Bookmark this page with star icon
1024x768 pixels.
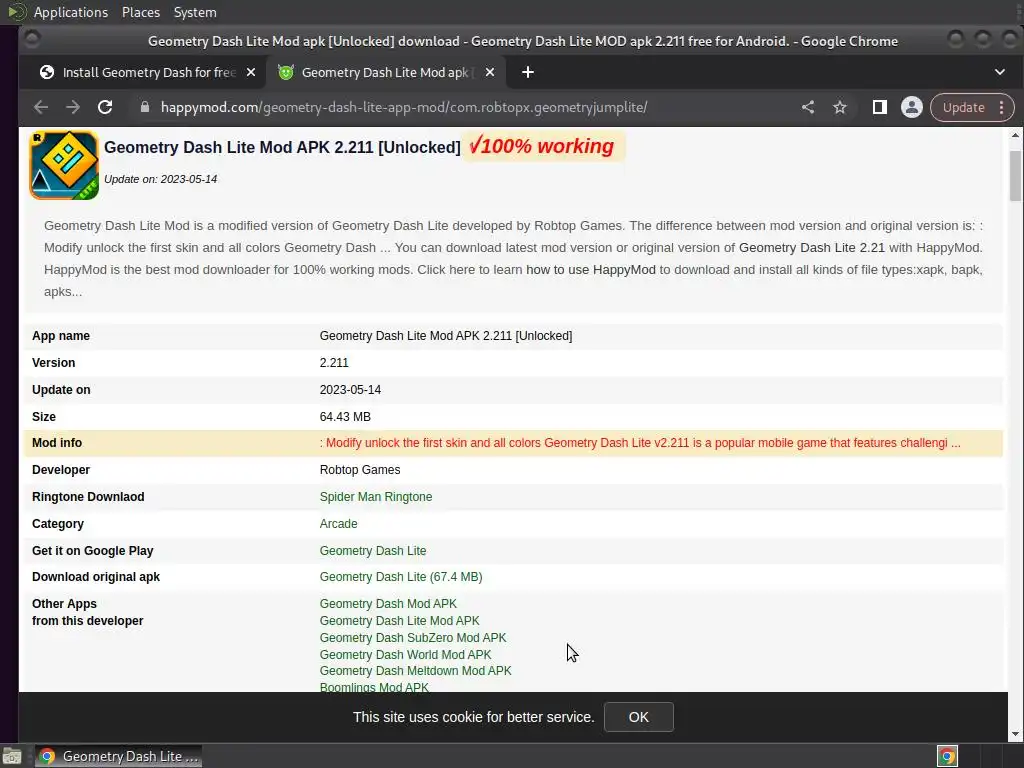pos(840,107)
